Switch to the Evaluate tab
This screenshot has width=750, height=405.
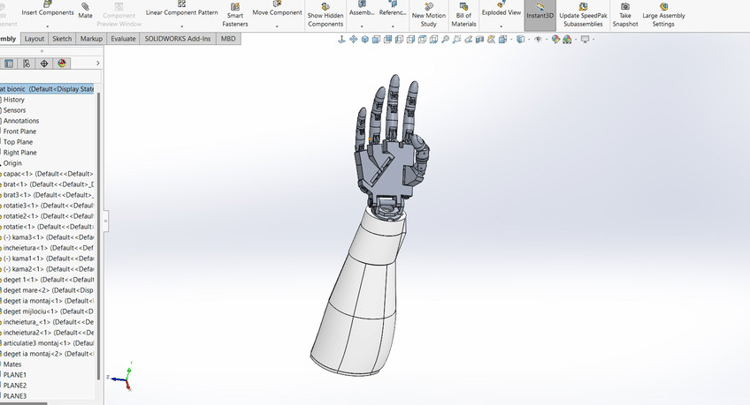click(123, 39)
